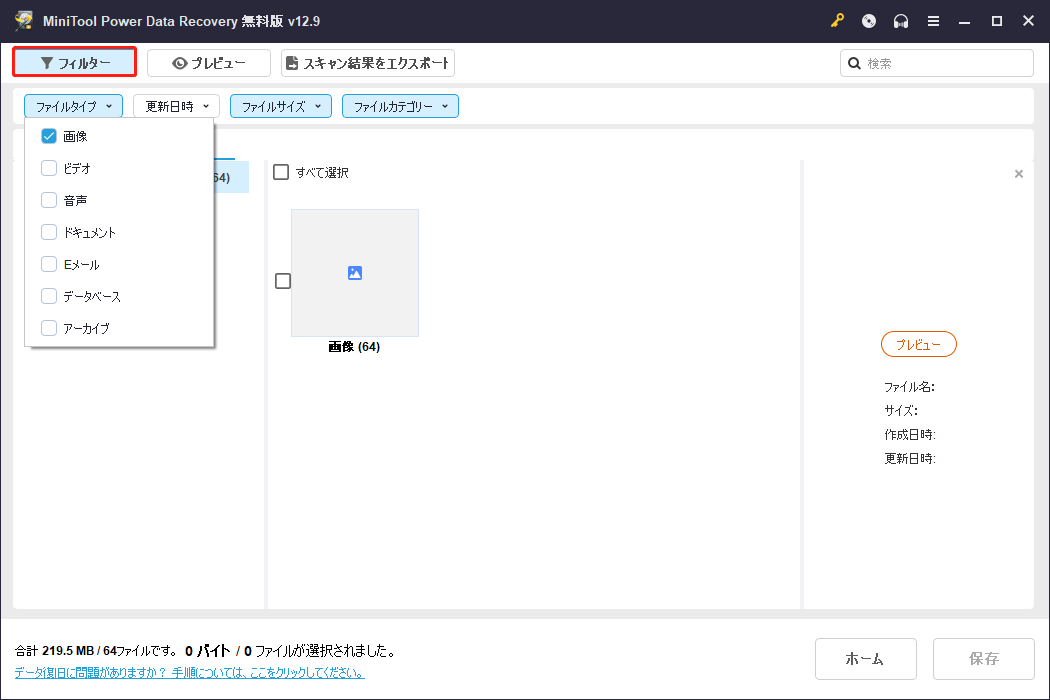Minimize the MiniTool window
This screenshot has width=1050, height=700.
click(964, 21)
